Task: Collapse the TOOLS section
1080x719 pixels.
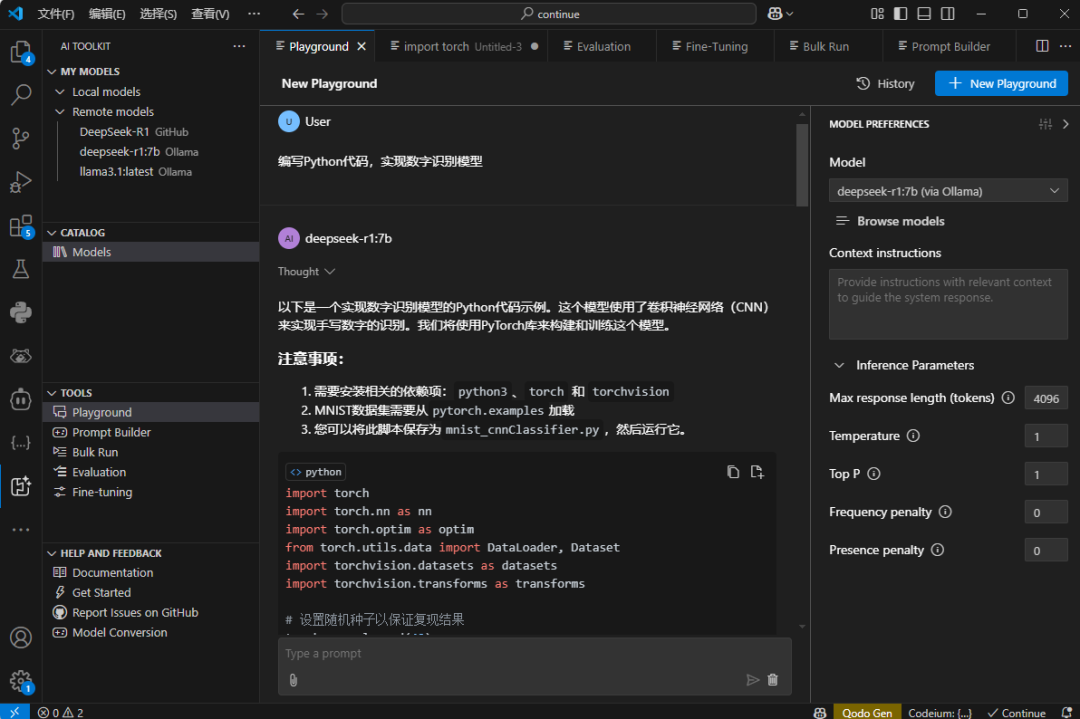Action: (52, 393)
